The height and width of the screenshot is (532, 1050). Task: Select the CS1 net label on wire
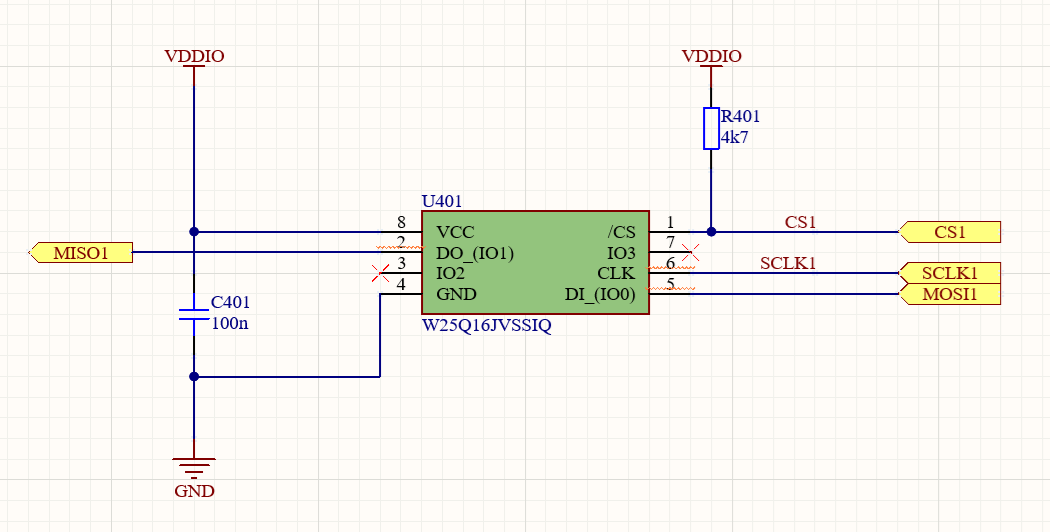pos(800,222)
